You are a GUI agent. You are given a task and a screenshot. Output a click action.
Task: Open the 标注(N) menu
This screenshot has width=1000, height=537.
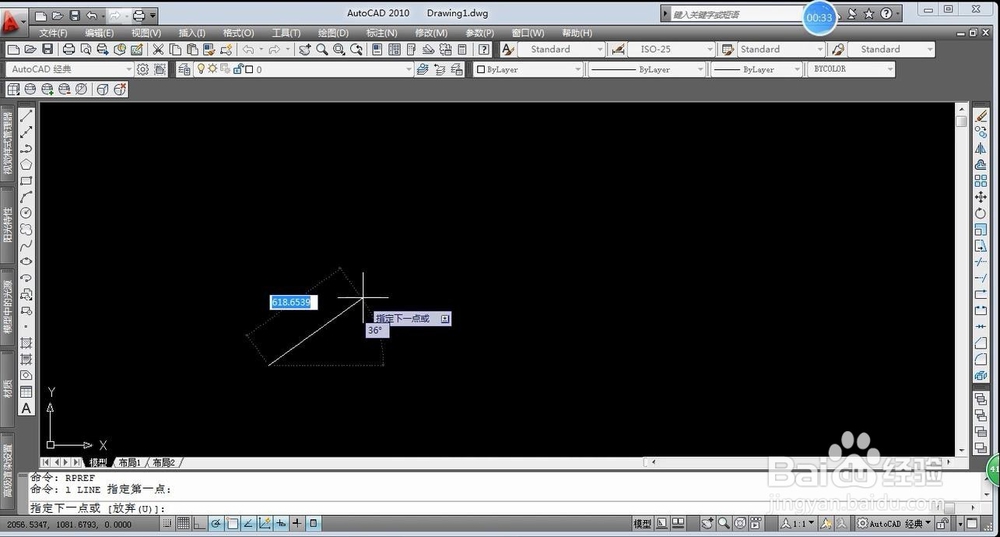click(381, 33)
